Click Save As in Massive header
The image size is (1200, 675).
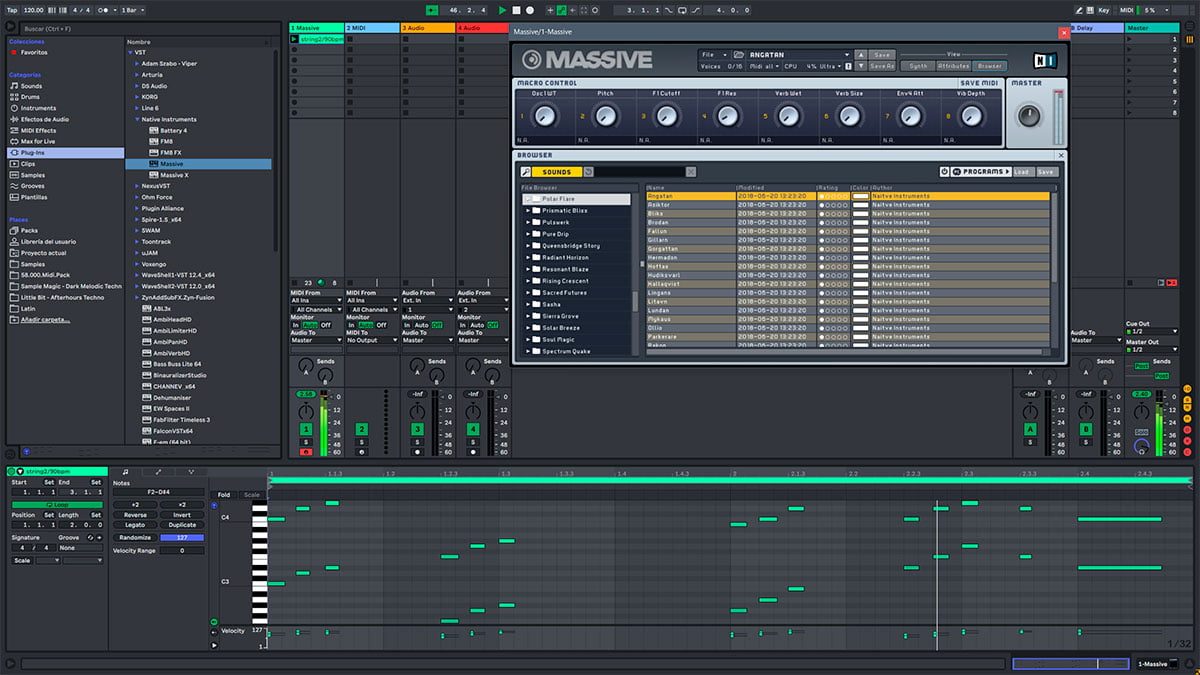(x=881, y=66)
